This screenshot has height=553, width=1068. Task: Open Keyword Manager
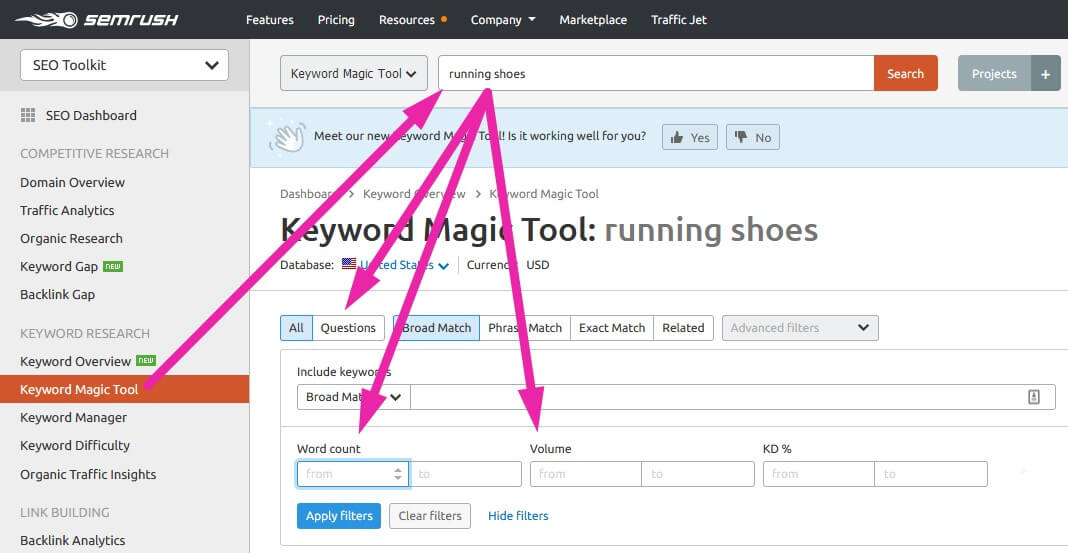pos(74,417)
